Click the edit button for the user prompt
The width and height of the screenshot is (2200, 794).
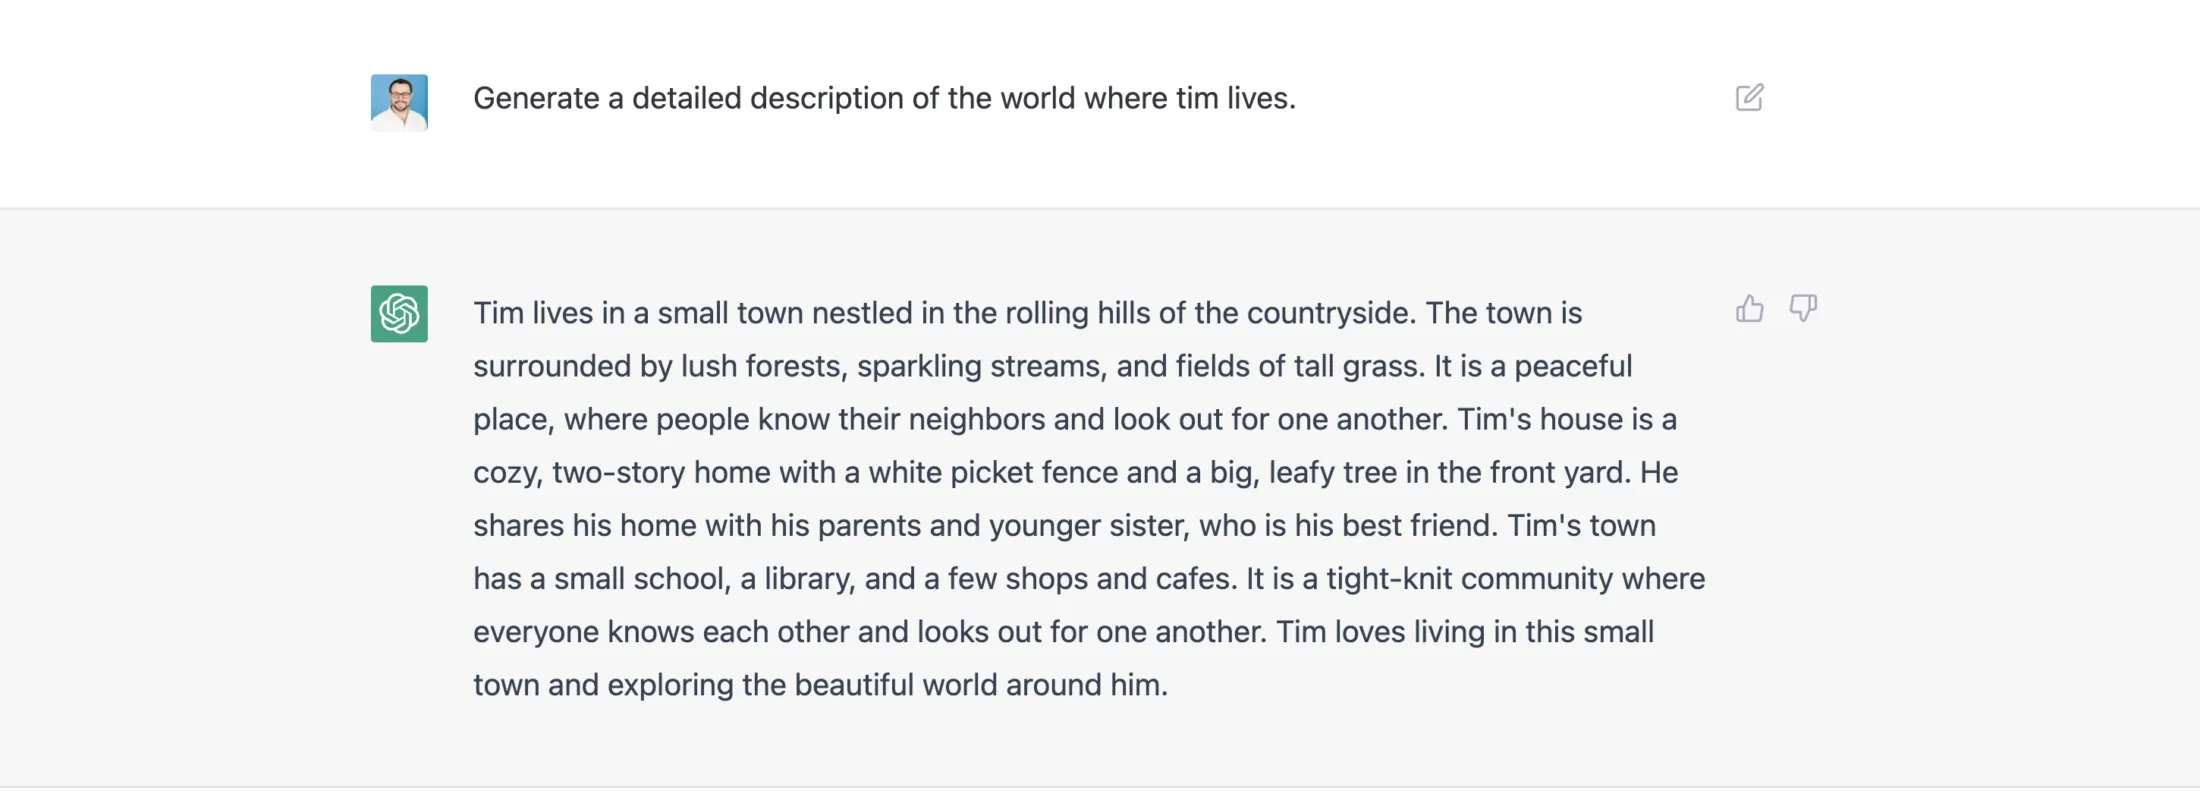[x=1749, y=98]
